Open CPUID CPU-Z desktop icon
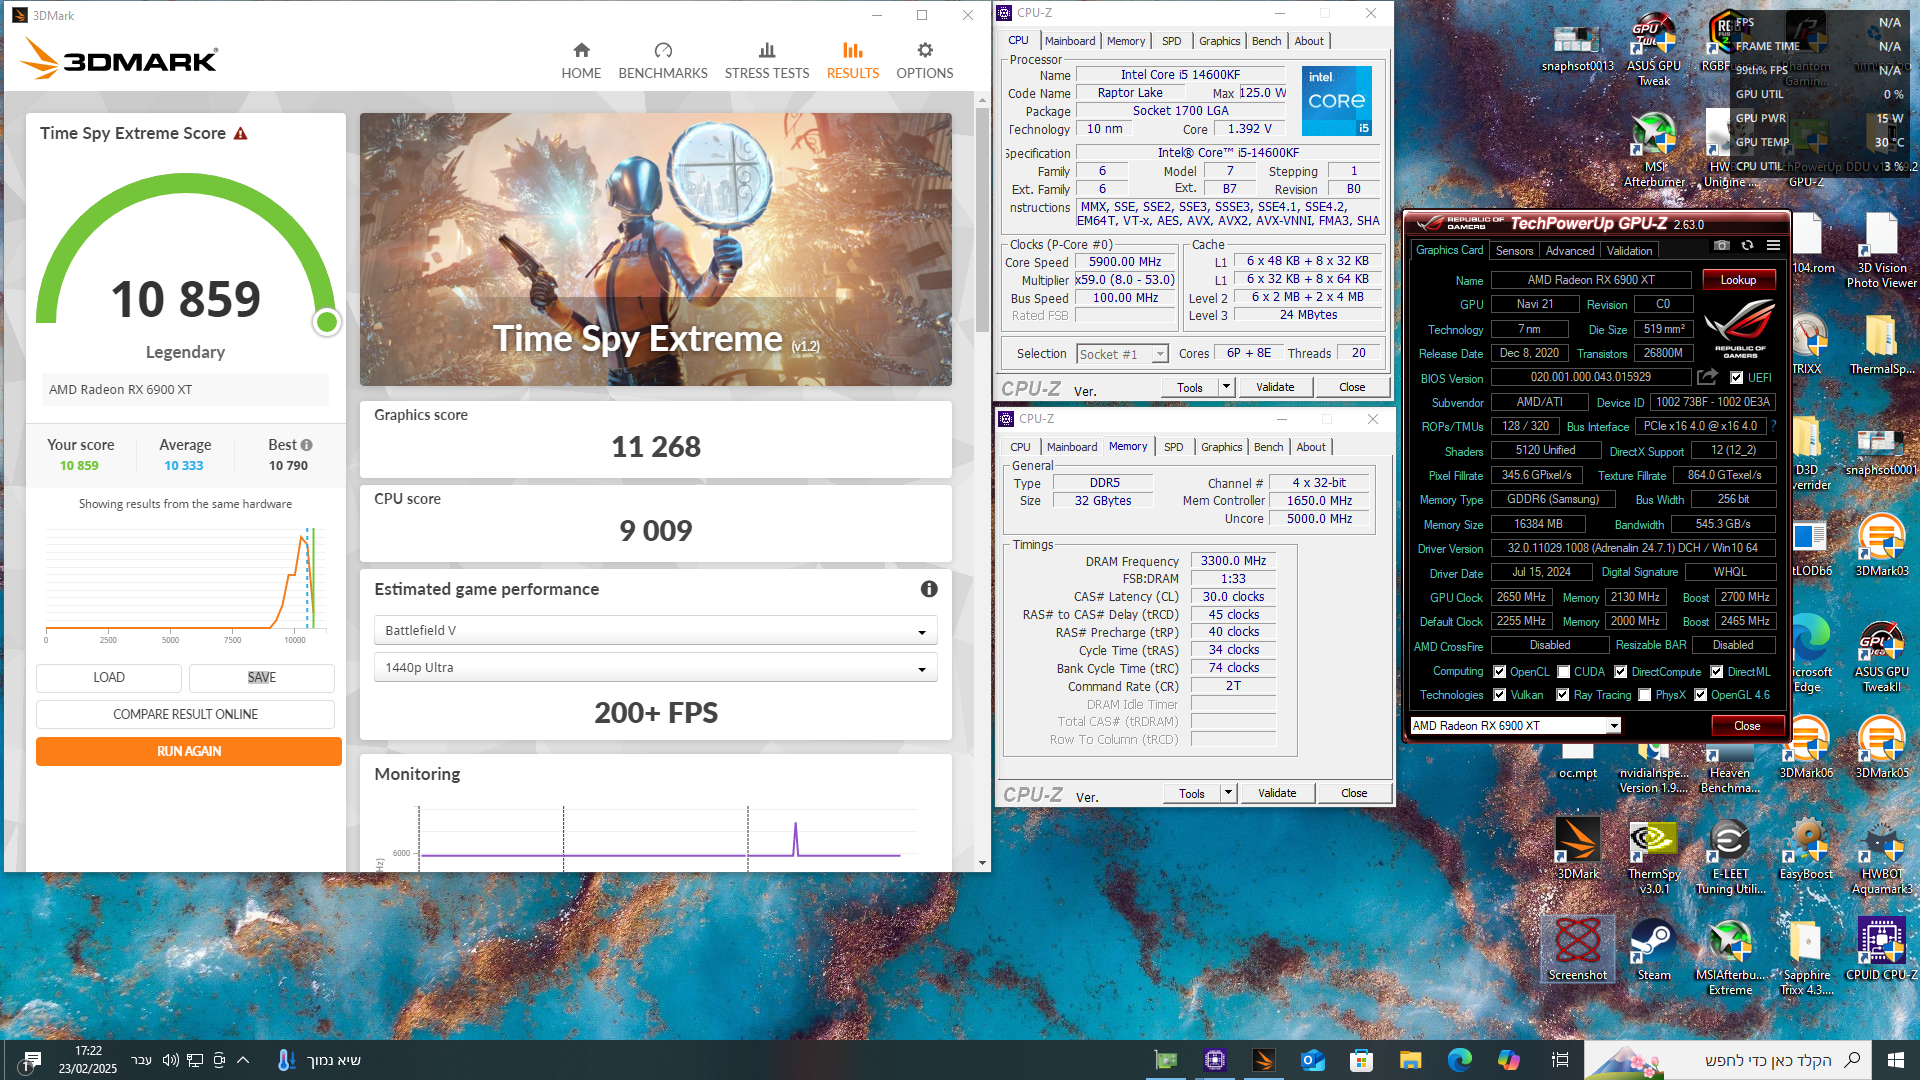The image size is (1920, 1080). click(x=1882, y=942)
